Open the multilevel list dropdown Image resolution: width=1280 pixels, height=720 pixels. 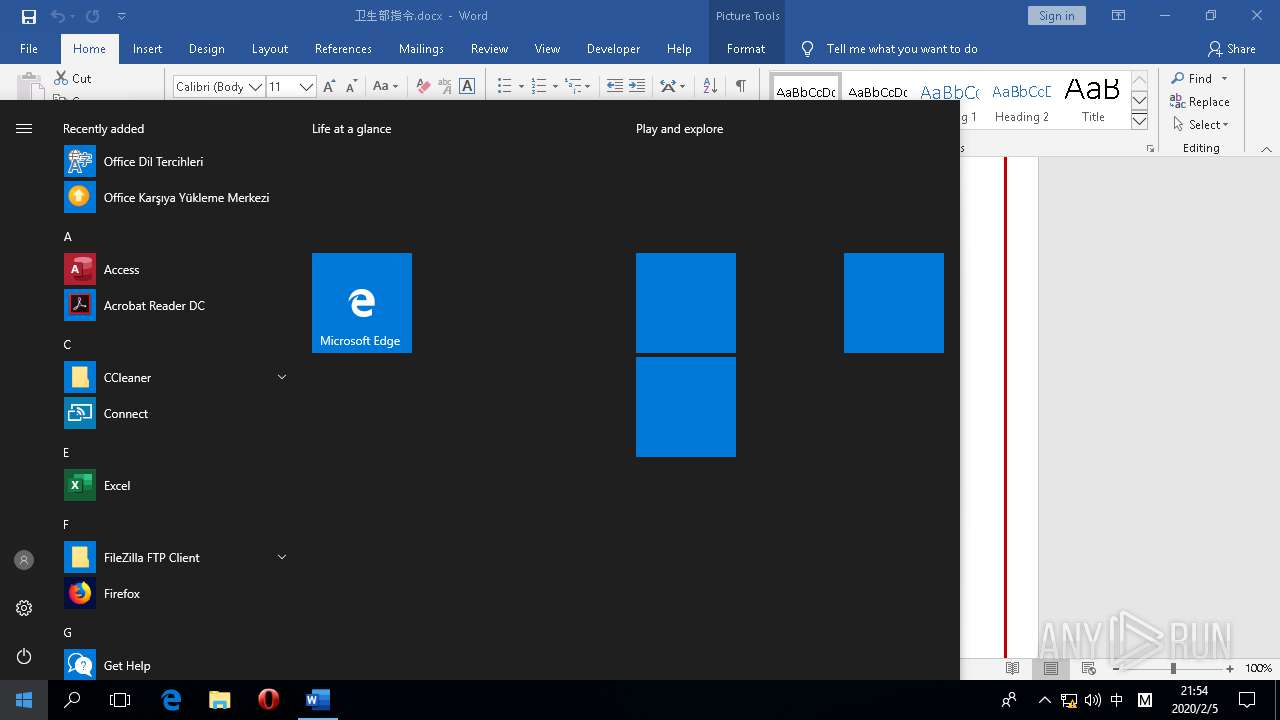click(x=587, y=87)
